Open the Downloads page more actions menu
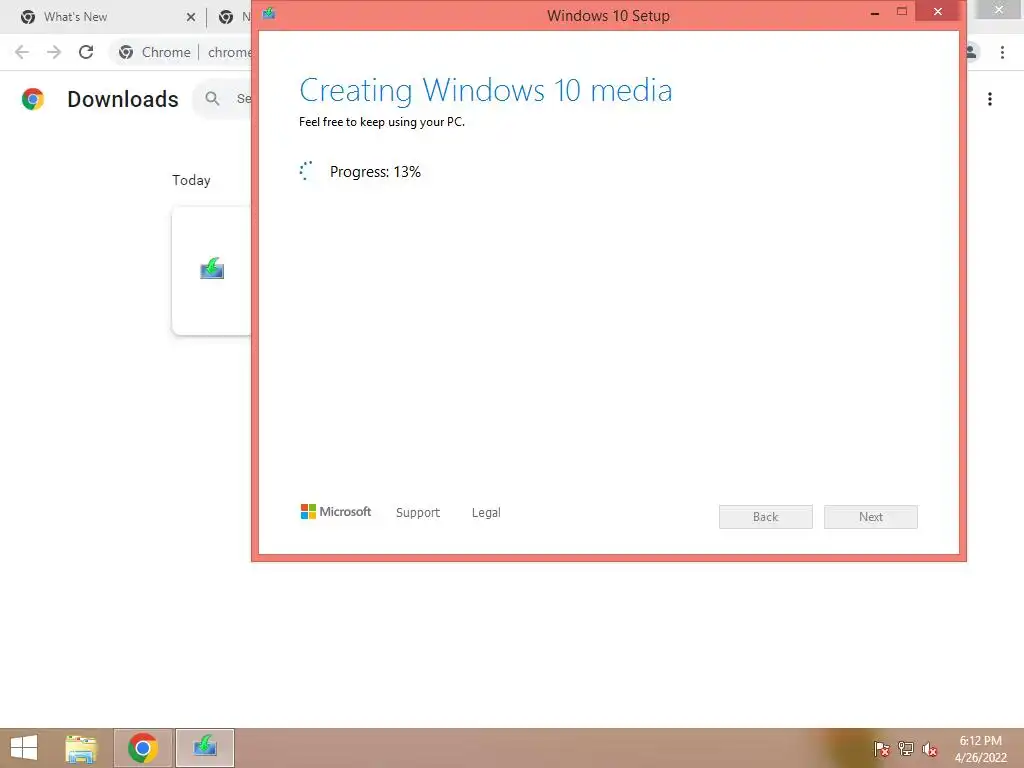The image size is (1024, 768). coord(990,99)
